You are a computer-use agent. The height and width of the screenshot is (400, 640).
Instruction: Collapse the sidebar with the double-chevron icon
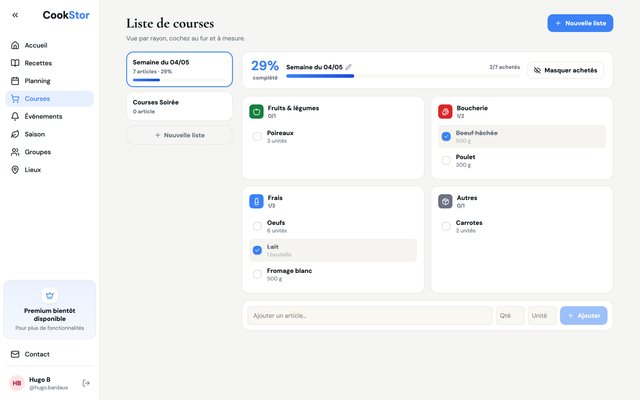tap(15, 15)
